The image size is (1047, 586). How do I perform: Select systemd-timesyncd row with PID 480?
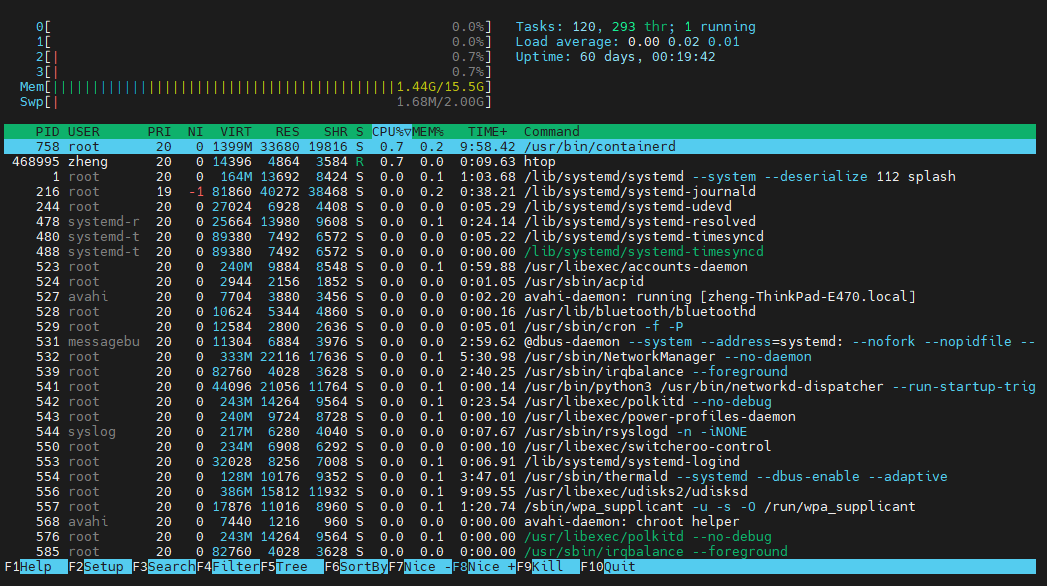(520, 237)
